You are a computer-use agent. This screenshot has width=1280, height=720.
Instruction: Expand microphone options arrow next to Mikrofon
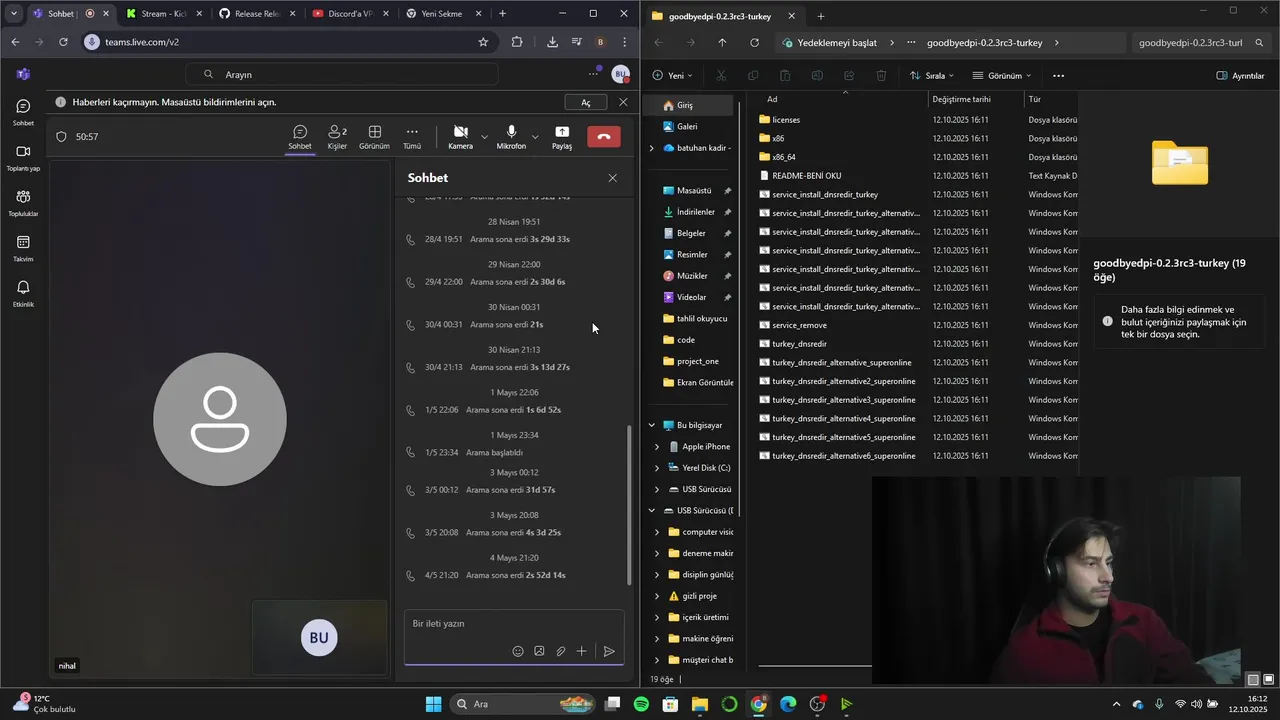click(535, 137)
